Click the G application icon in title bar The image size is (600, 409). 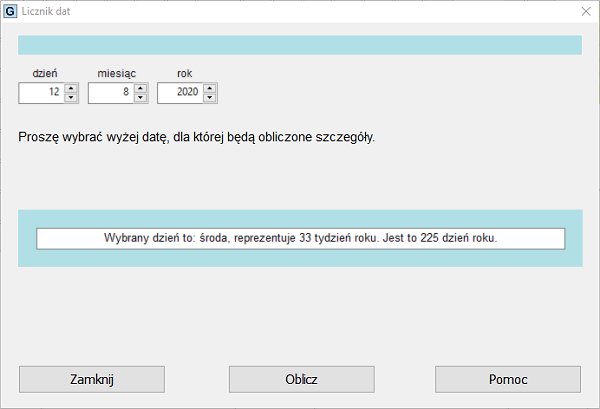(x=11, y=11)
